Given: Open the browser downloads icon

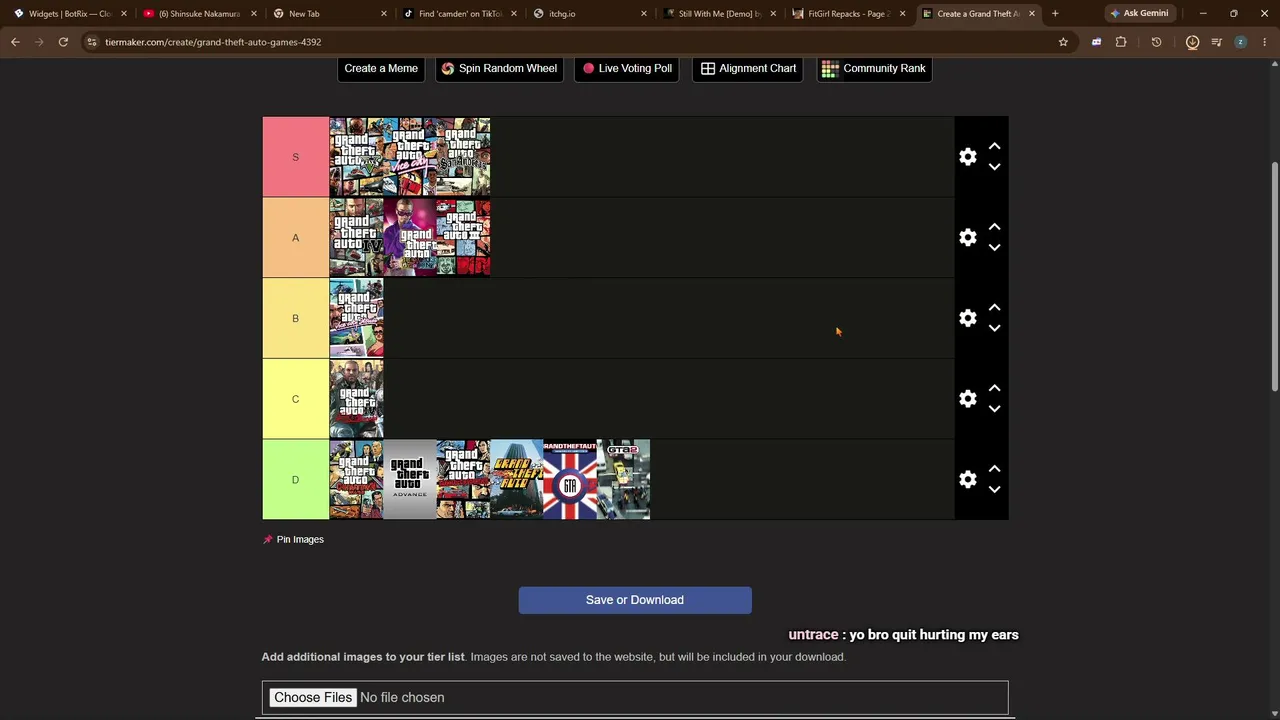Looking at the screenshot, I should 1192,42.
